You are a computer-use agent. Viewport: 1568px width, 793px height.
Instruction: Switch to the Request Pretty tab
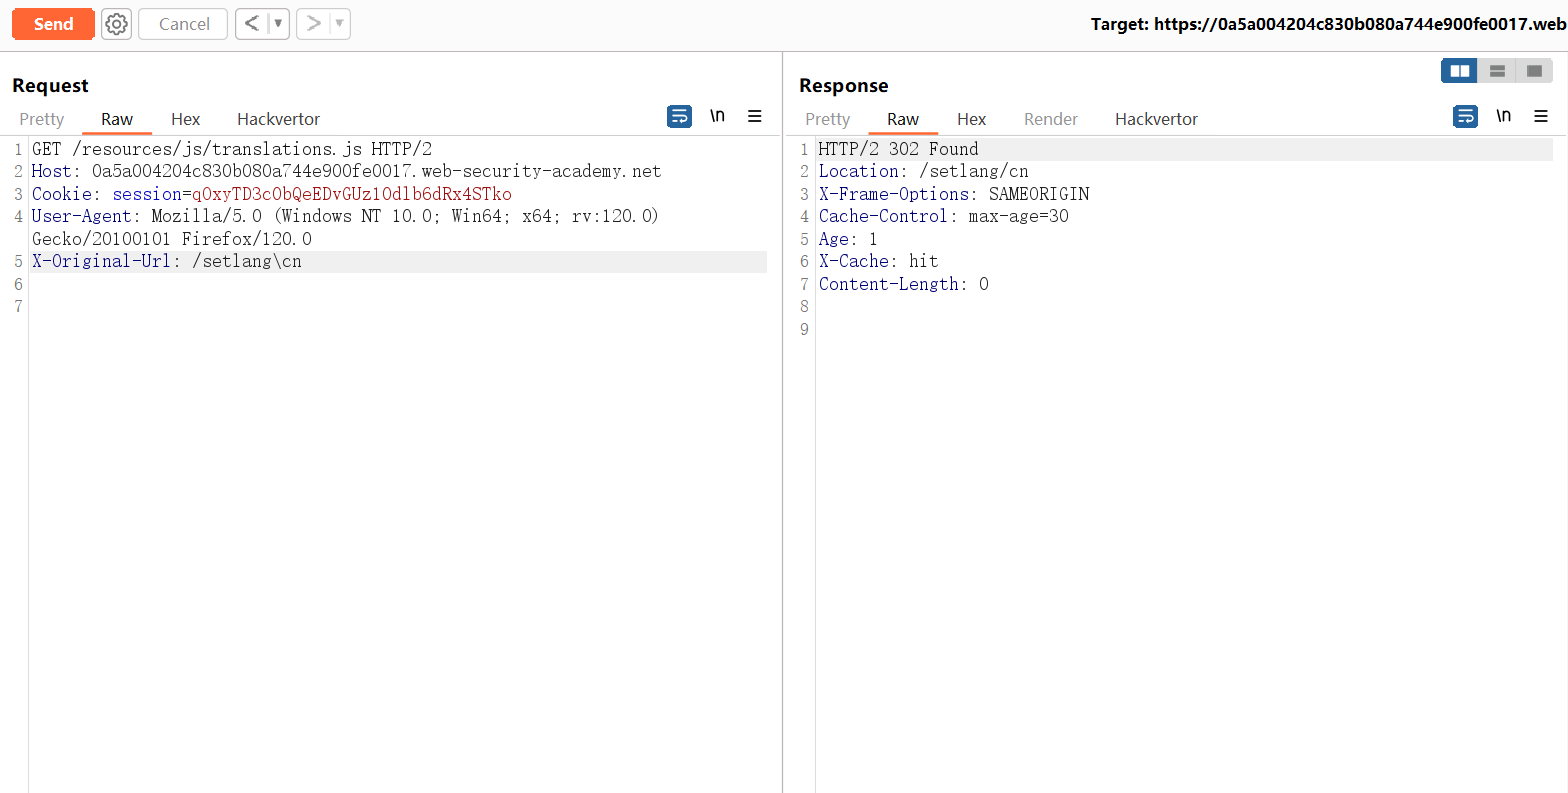pyautogui.click(x=42, y=119)
